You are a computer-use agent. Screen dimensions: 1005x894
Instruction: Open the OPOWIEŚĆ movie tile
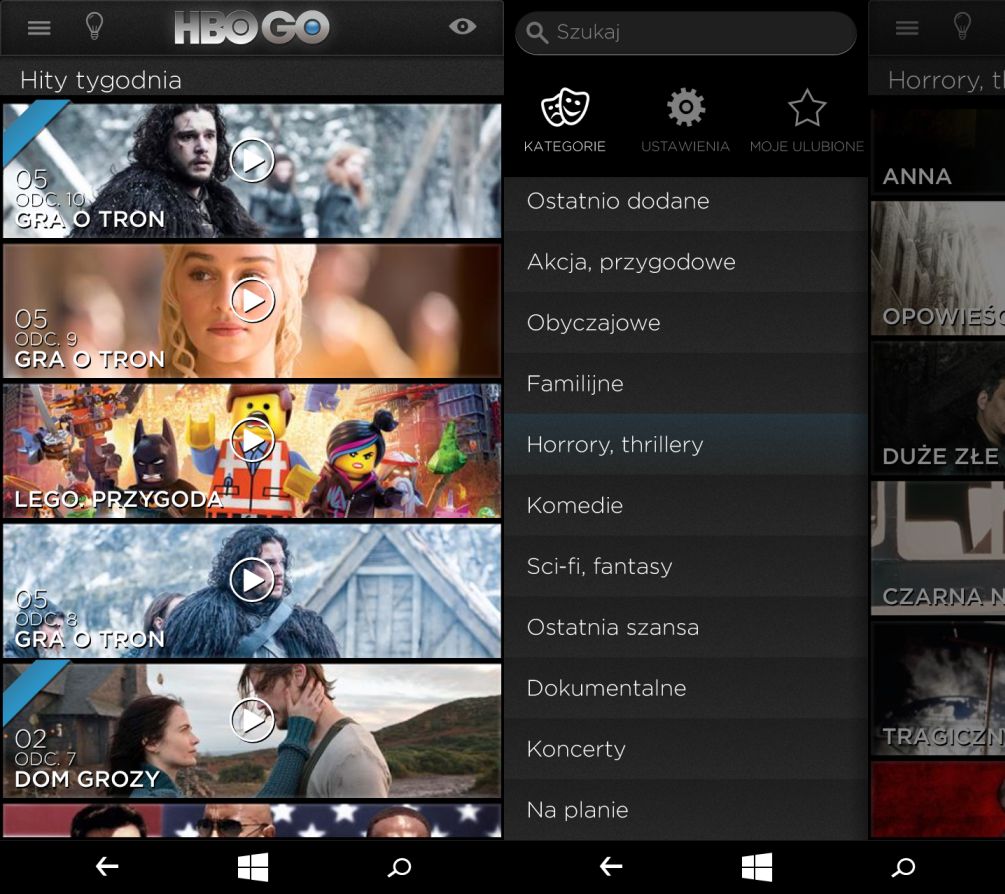coord(938,268)
